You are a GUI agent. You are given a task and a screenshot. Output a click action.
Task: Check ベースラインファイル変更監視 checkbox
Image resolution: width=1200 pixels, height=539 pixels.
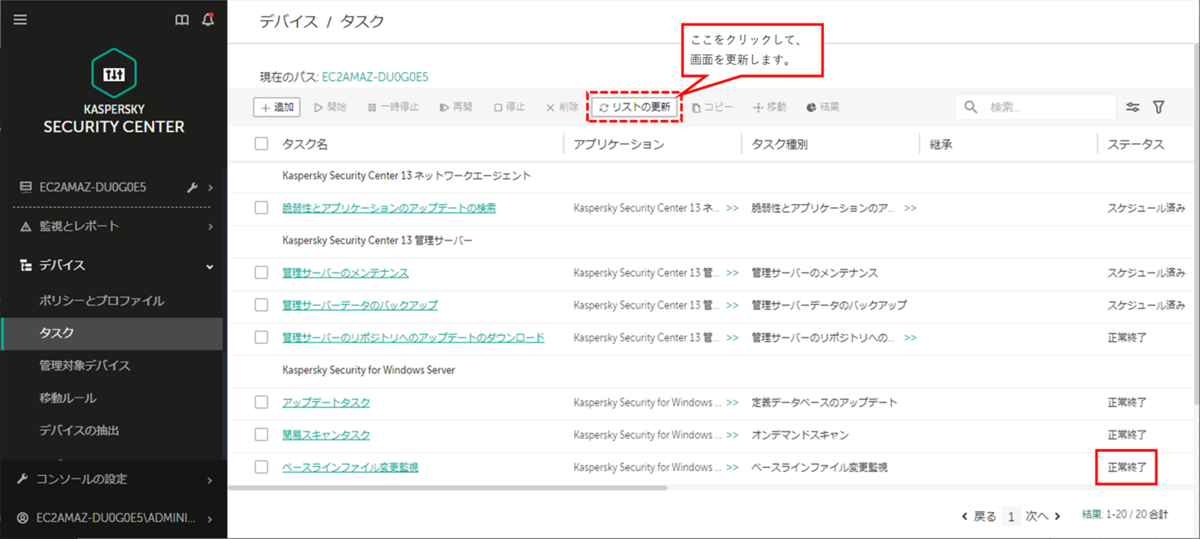(x=261, y=467)
